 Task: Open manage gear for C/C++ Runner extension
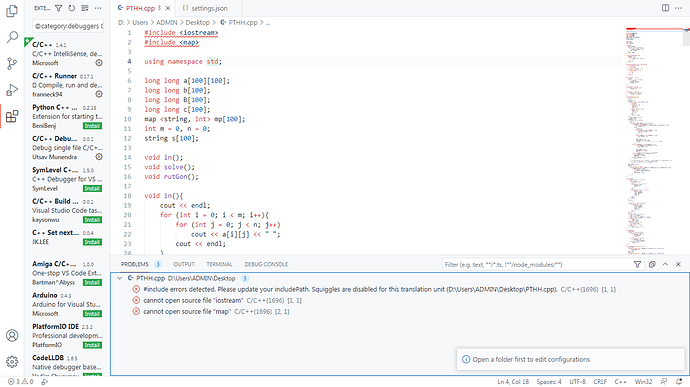coord(99,94)
